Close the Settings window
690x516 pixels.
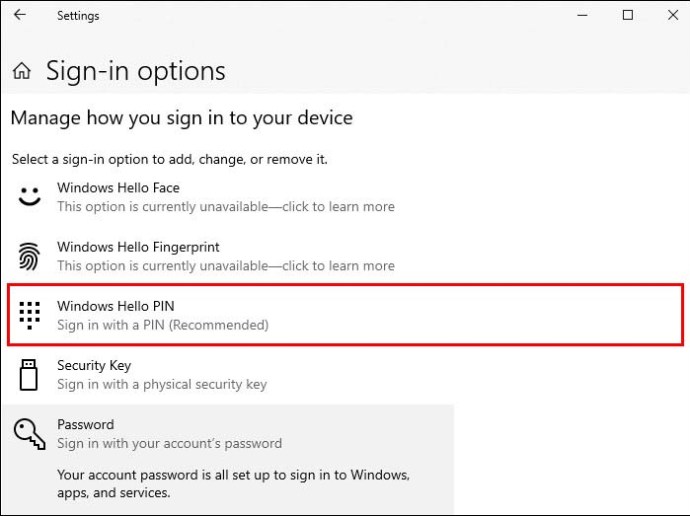(673, 15)
